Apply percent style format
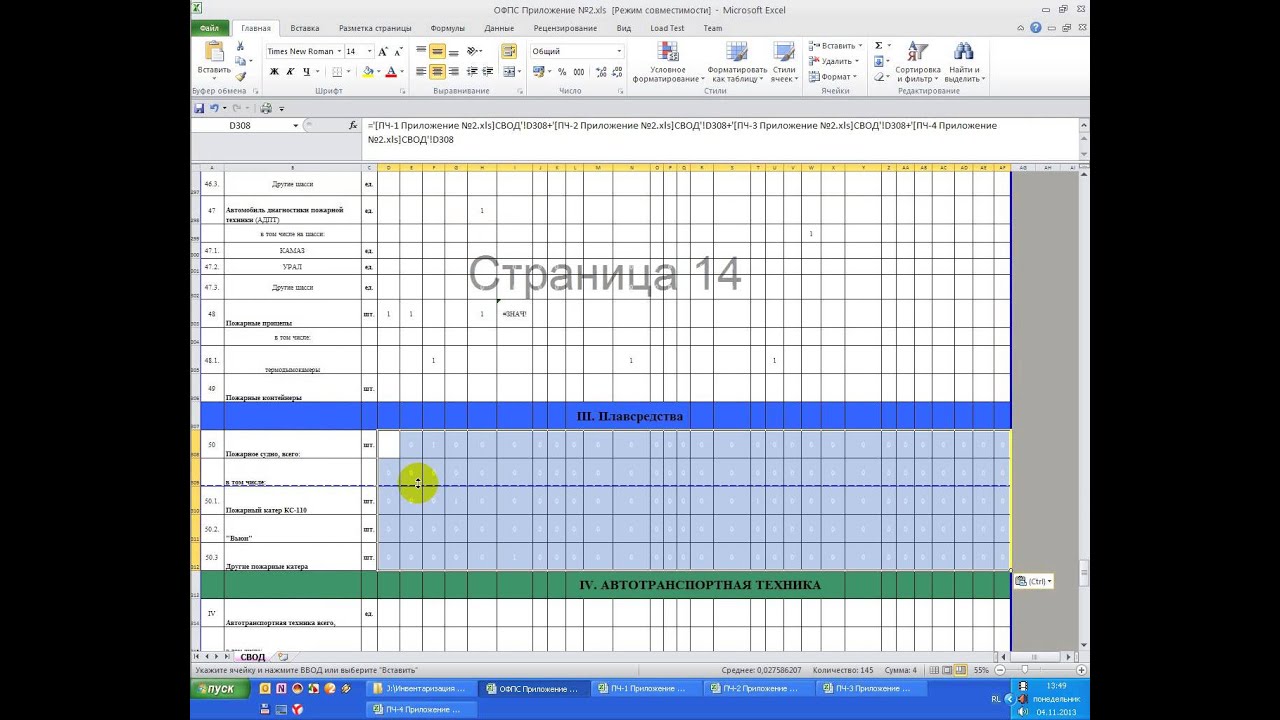The image size is (1280, 720). click(562, 72)
